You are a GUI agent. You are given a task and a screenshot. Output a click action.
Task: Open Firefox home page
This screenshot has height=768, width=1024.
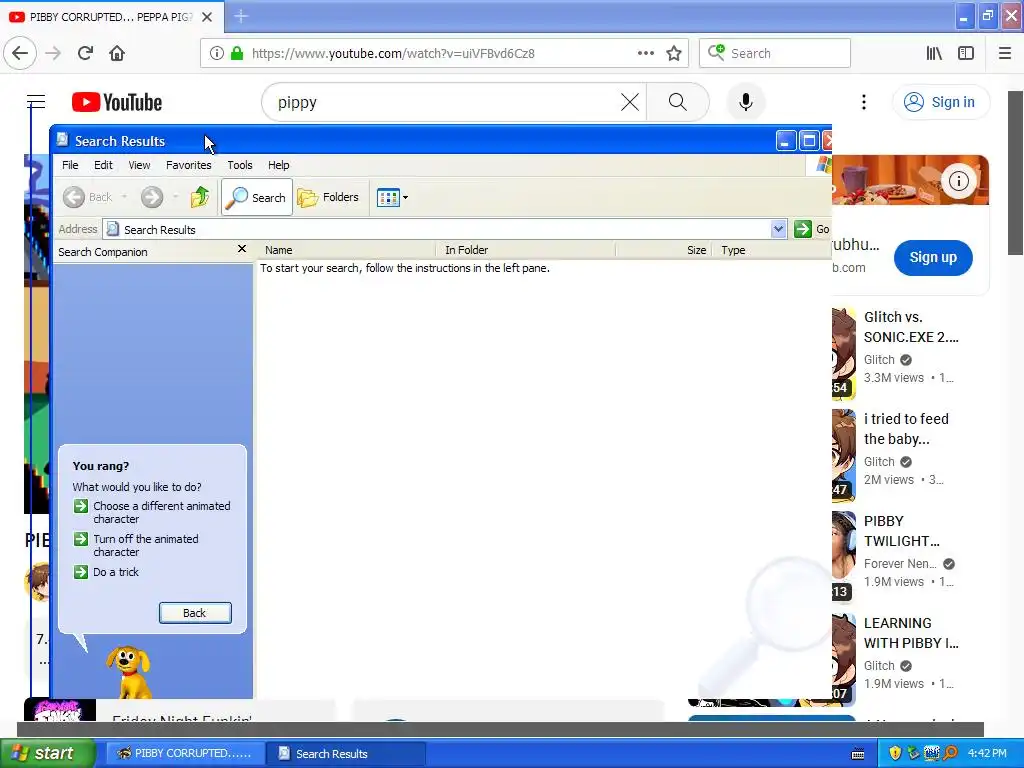click(117, 54)
